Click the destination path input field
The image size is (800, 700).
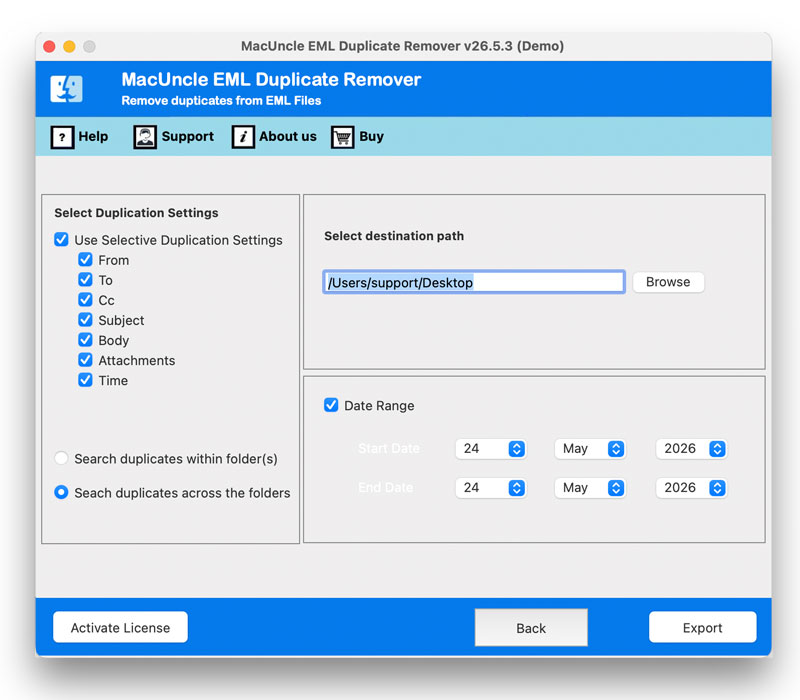[x=474, y=282]
